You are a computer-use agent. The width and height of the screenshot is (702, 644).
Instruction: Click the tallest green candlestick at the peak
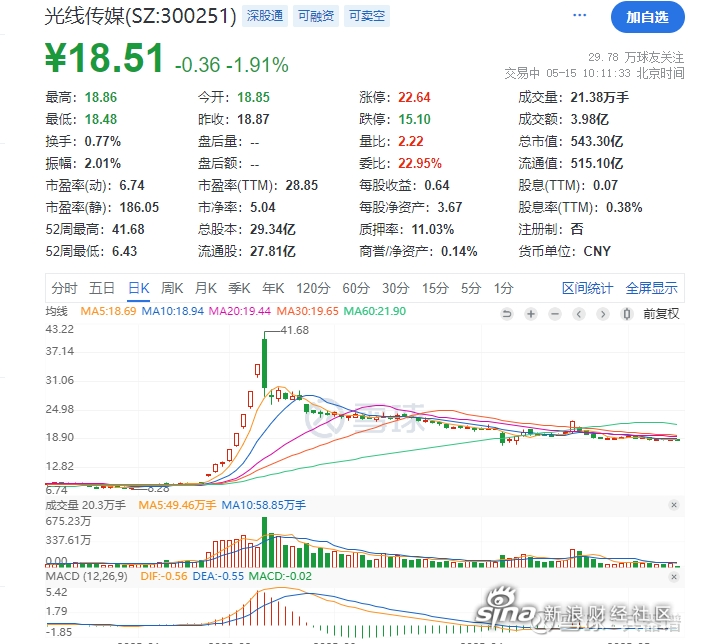(x=265, y=363)
